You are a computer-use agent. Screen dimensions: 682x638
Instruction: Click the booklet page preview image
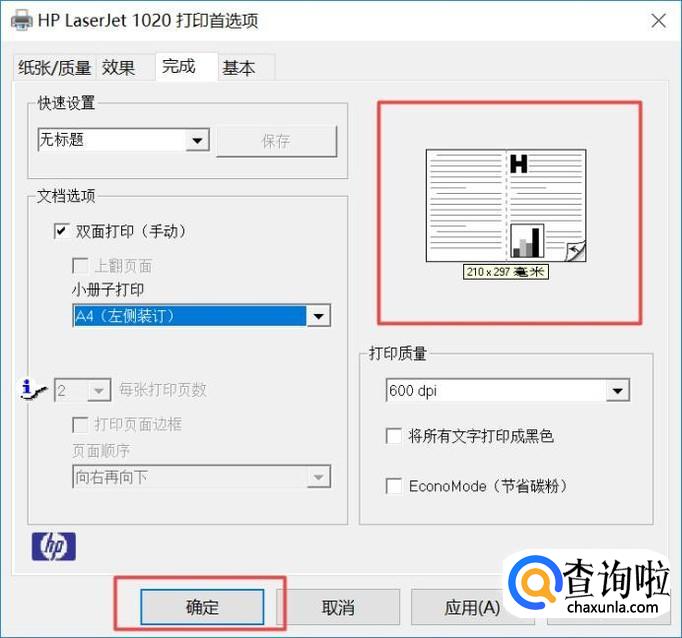[x=506, y=205]
